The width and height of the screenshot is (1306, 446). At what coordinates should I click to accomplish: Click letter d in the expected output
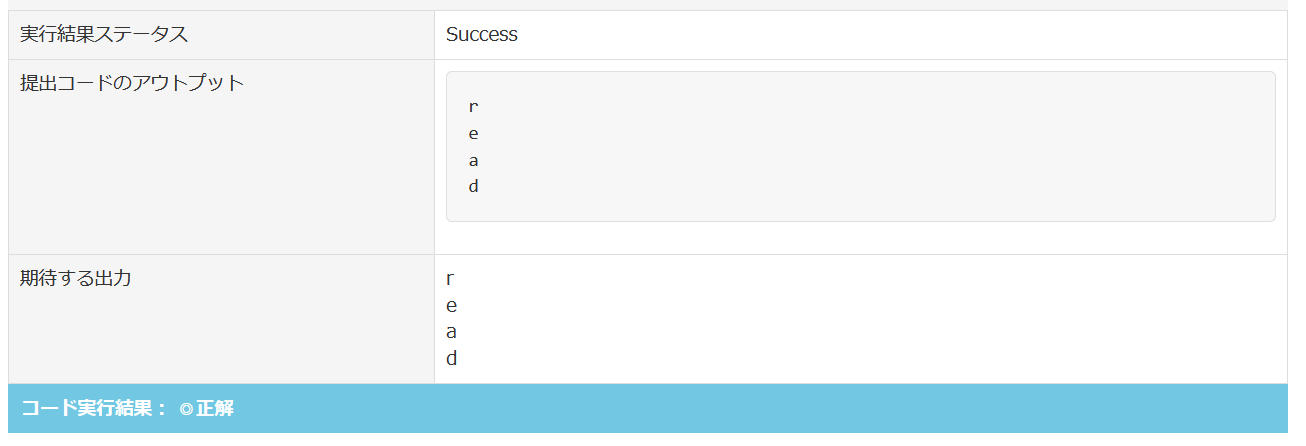click(451, 359)
